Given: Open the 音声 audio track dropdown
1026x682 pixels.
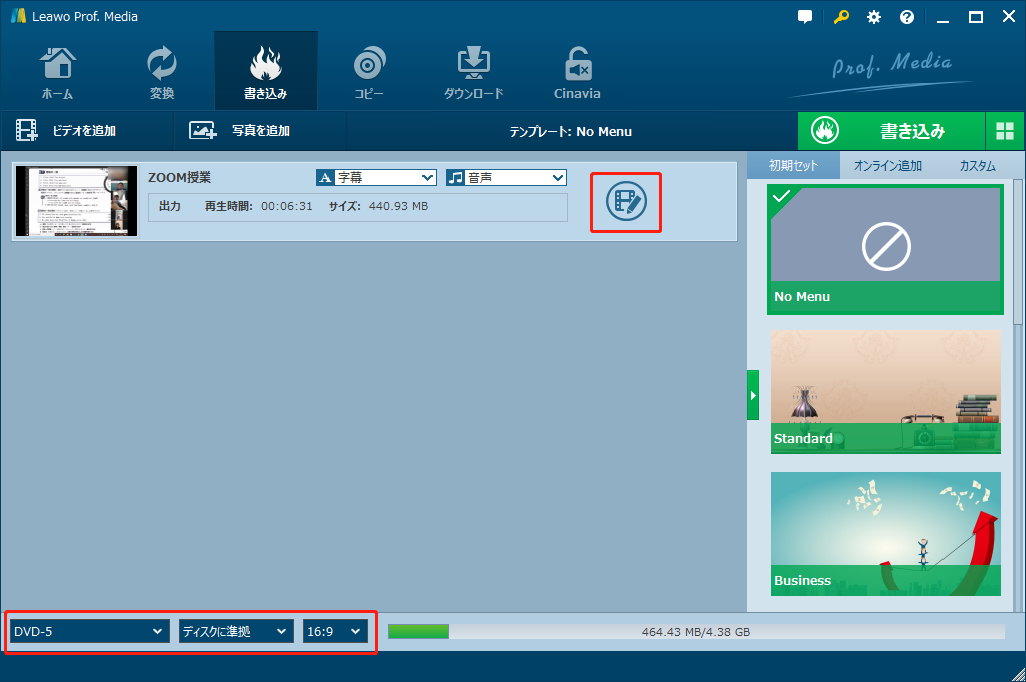Looking at the screenshot, I should point(506,177).
